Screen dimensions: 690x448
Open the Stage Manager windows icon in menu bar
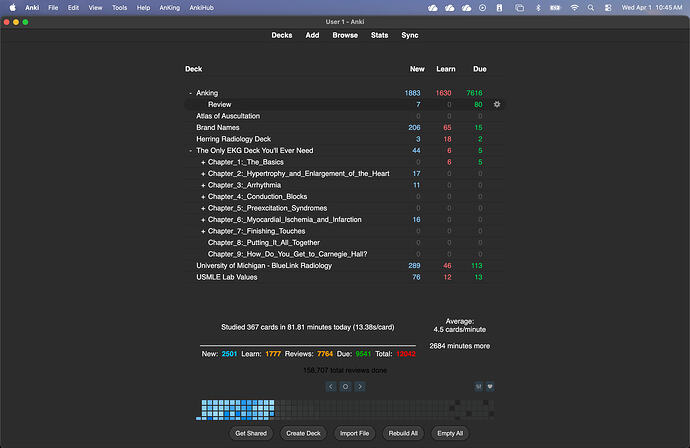click(520, 7)
